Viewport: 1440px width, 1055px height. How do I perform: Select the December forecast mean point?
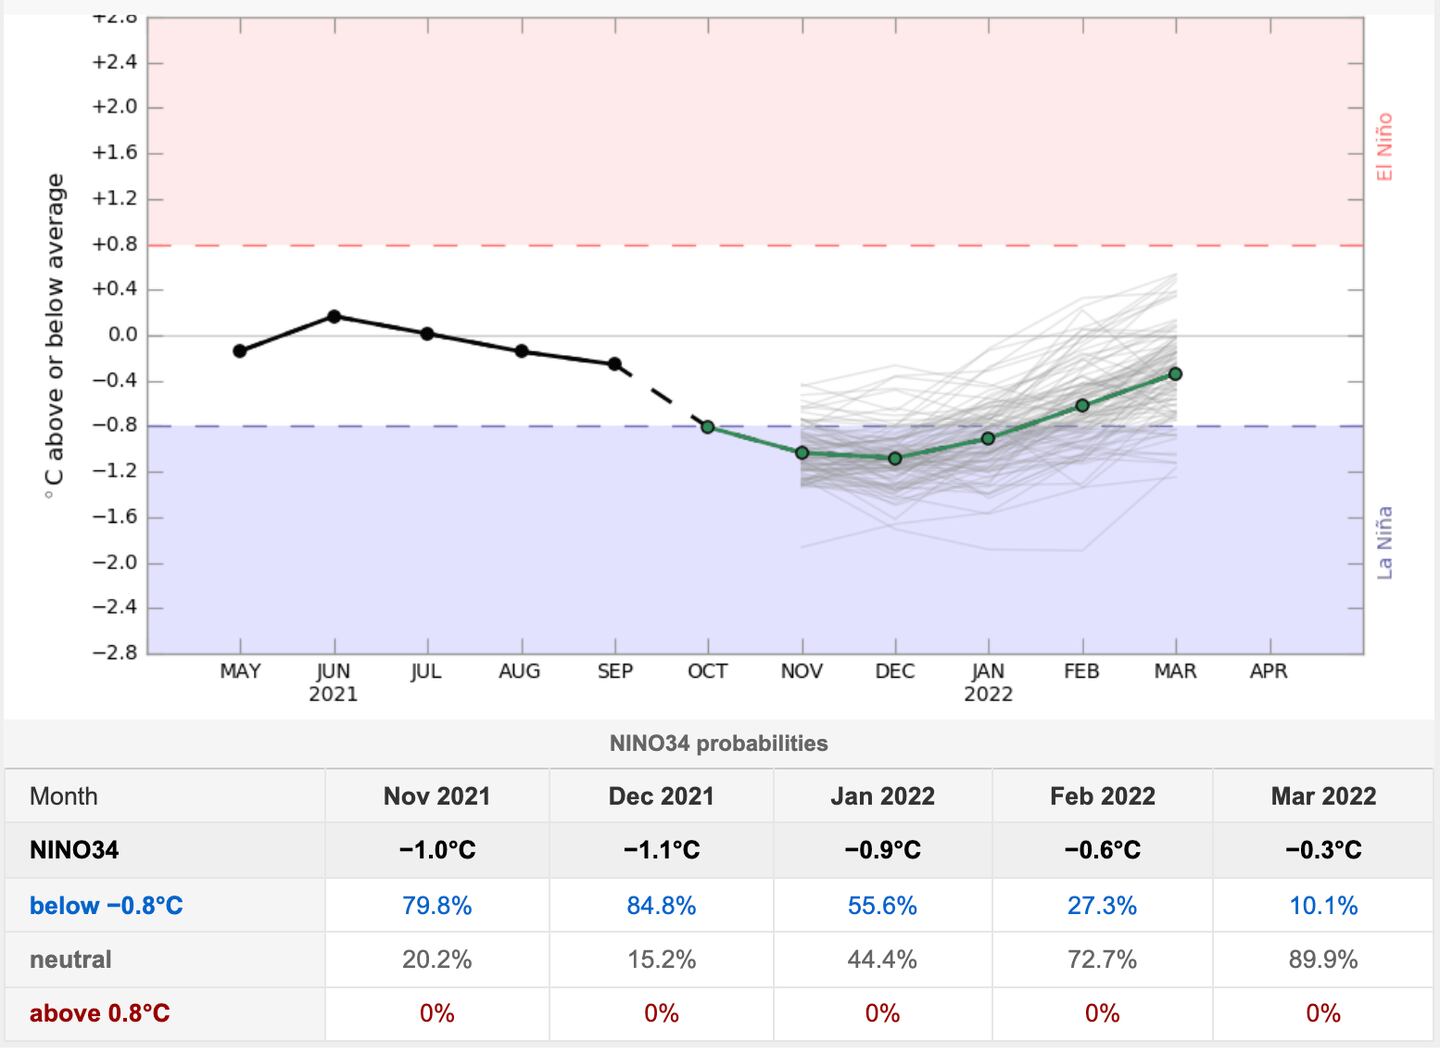point(895,458)
